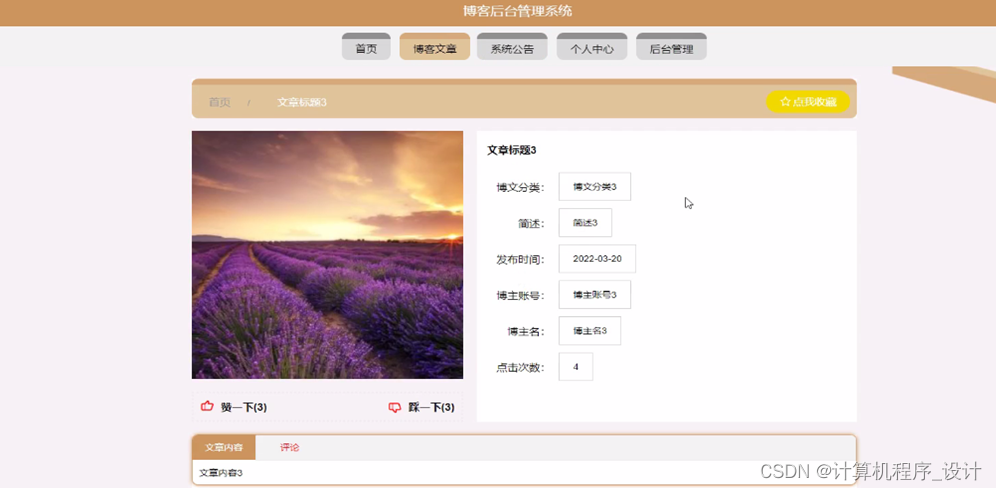This screenshot has width=997, height=490.
Task: Click the 博文分类: label
Action: click(x=520, y=187)
